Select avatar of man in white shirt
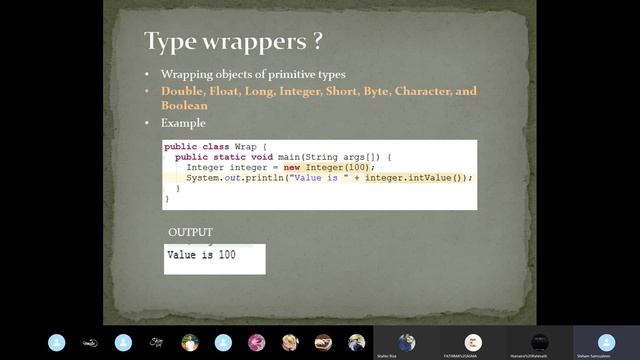The height and width of the screenshot is (360, 640). click(x=190, y=342)
